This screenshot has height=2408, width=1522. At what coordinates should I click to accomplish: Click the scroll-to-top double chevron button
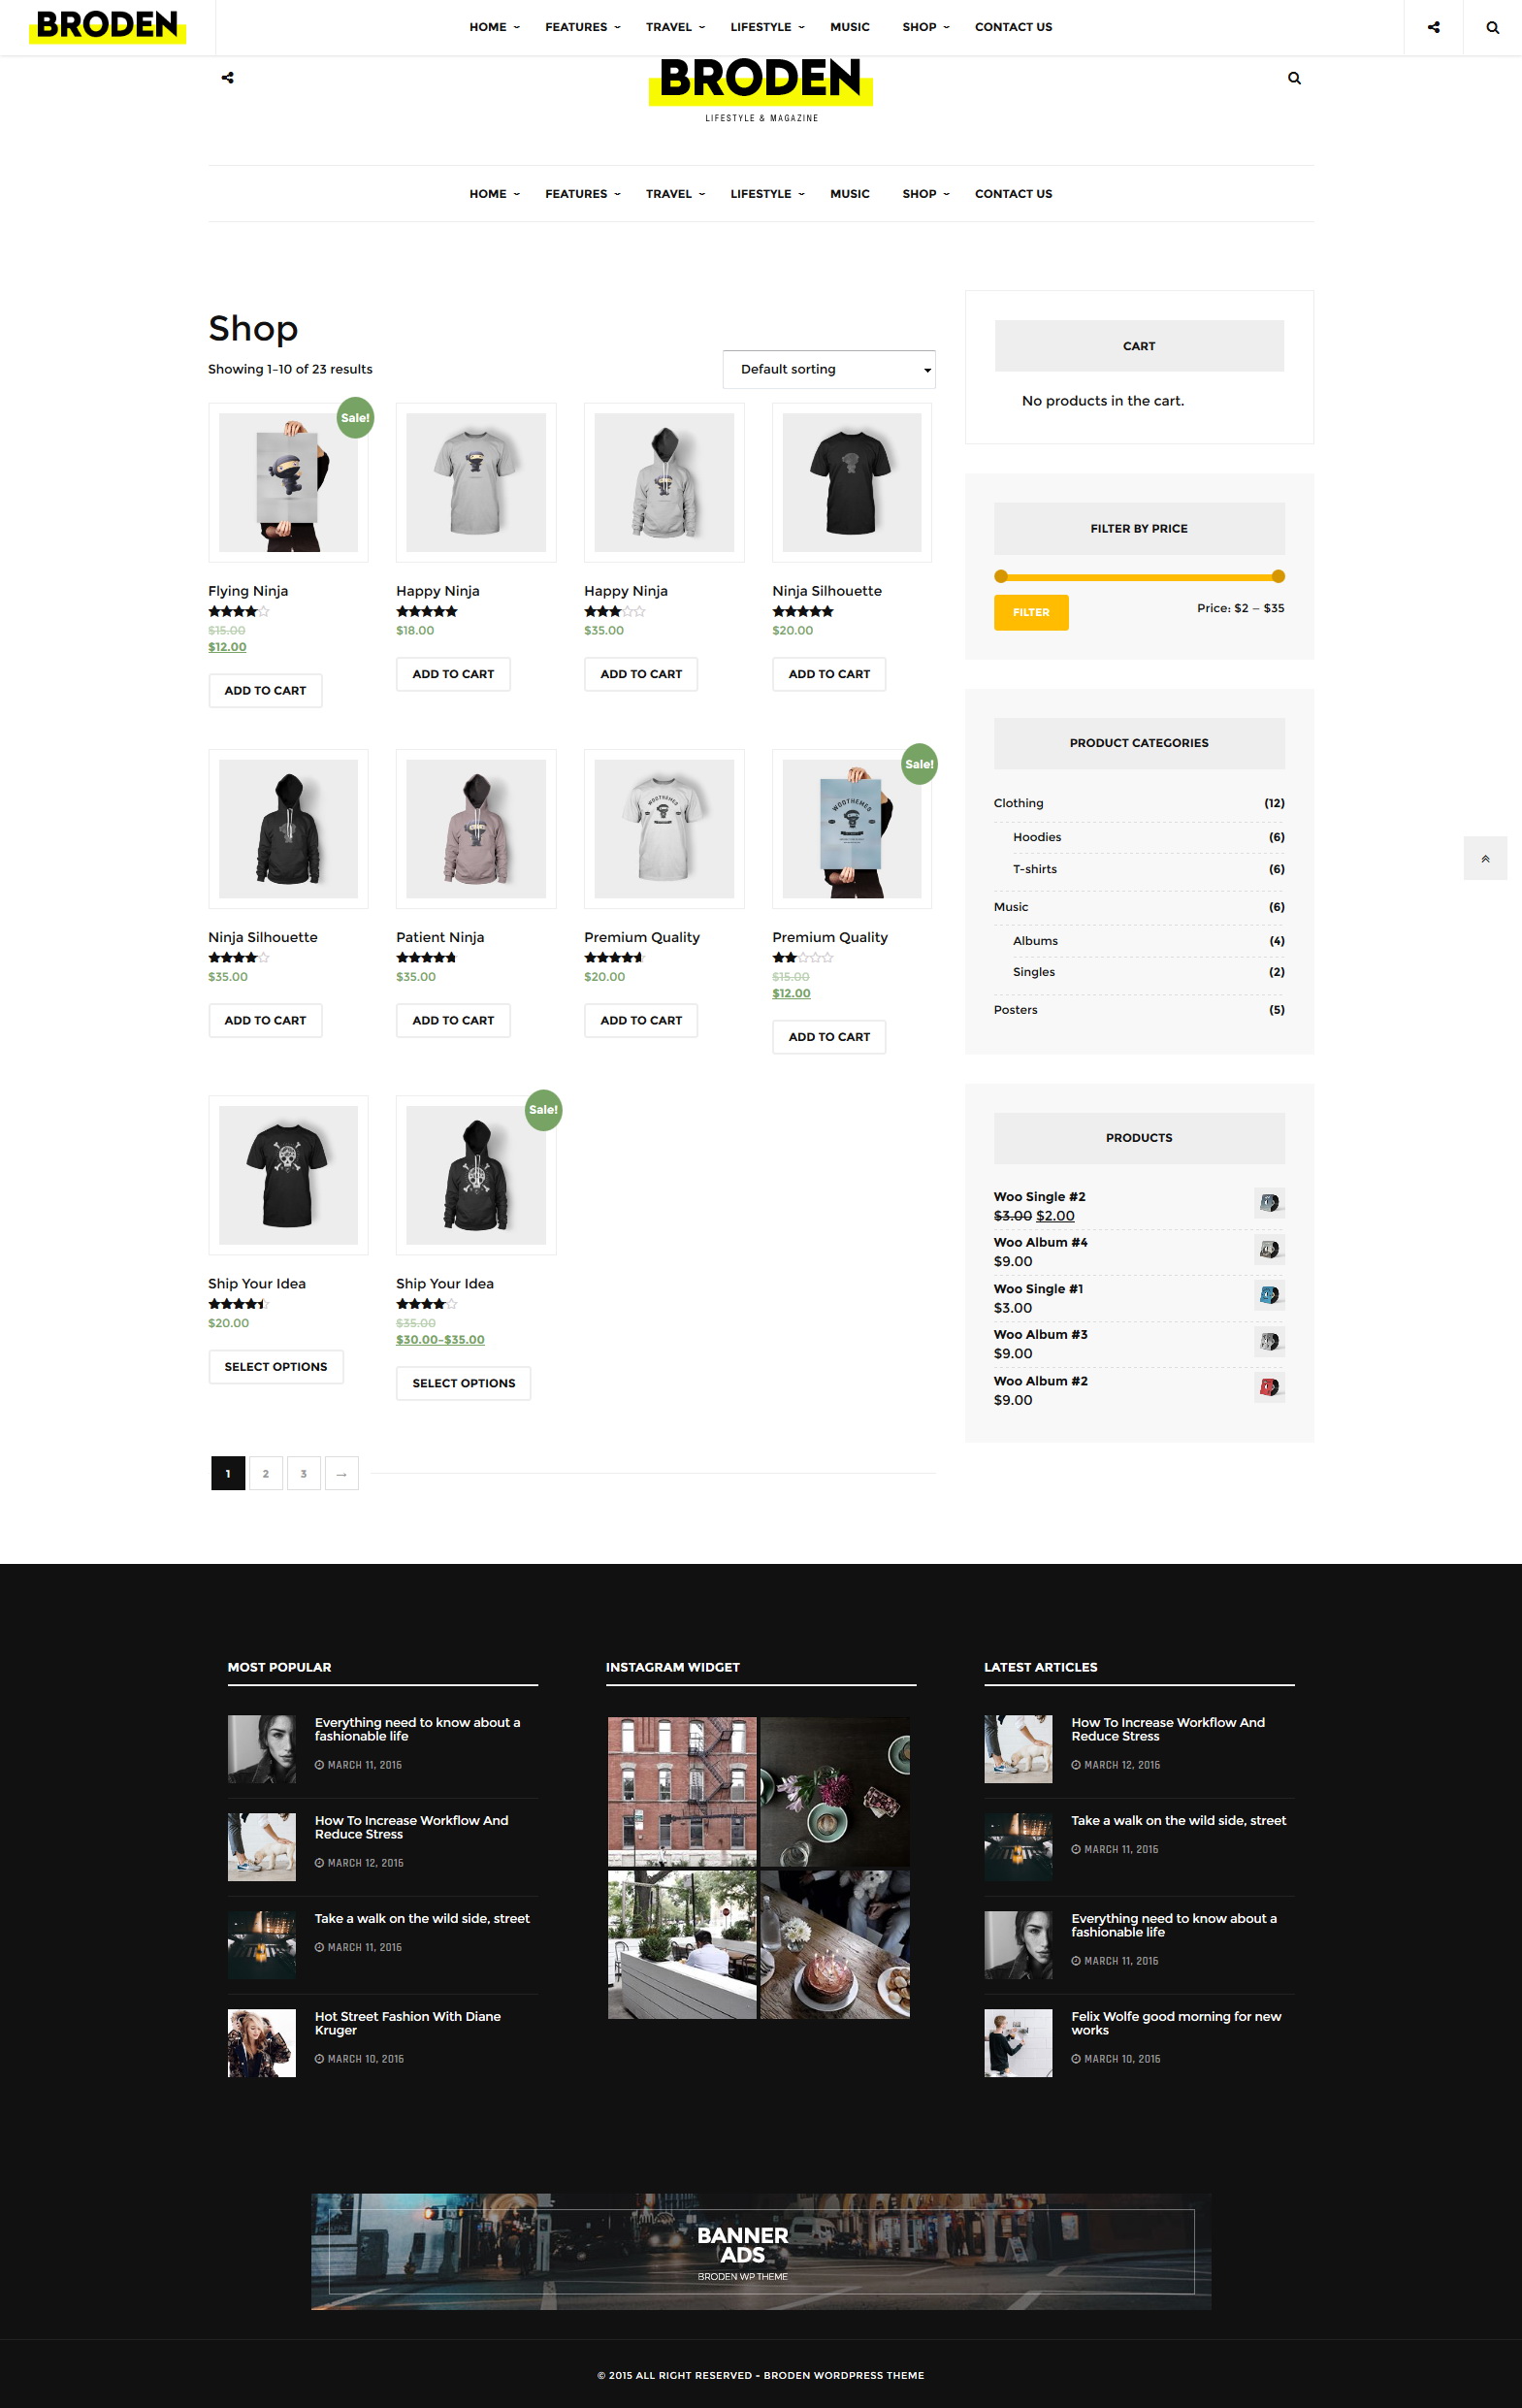coord(1485,858)
